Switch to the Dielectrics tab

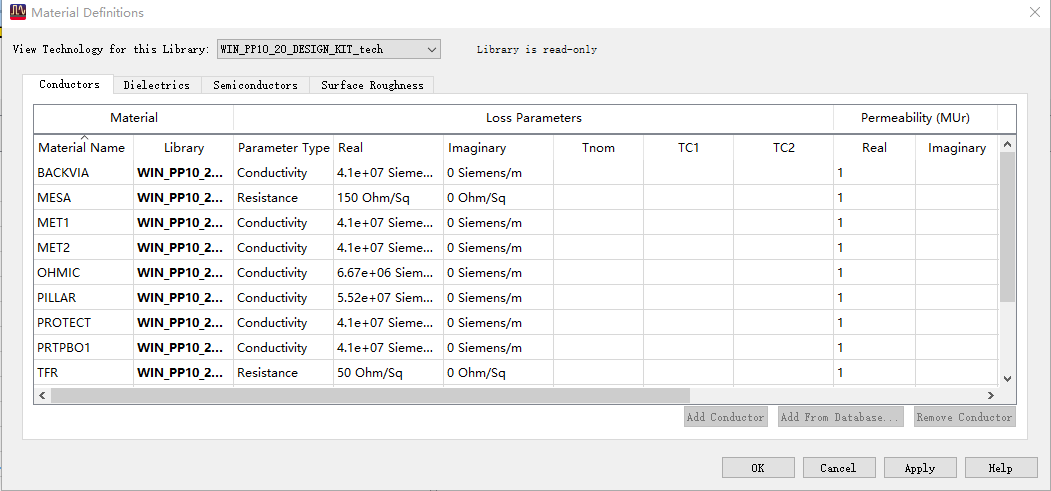pos(156,85)
